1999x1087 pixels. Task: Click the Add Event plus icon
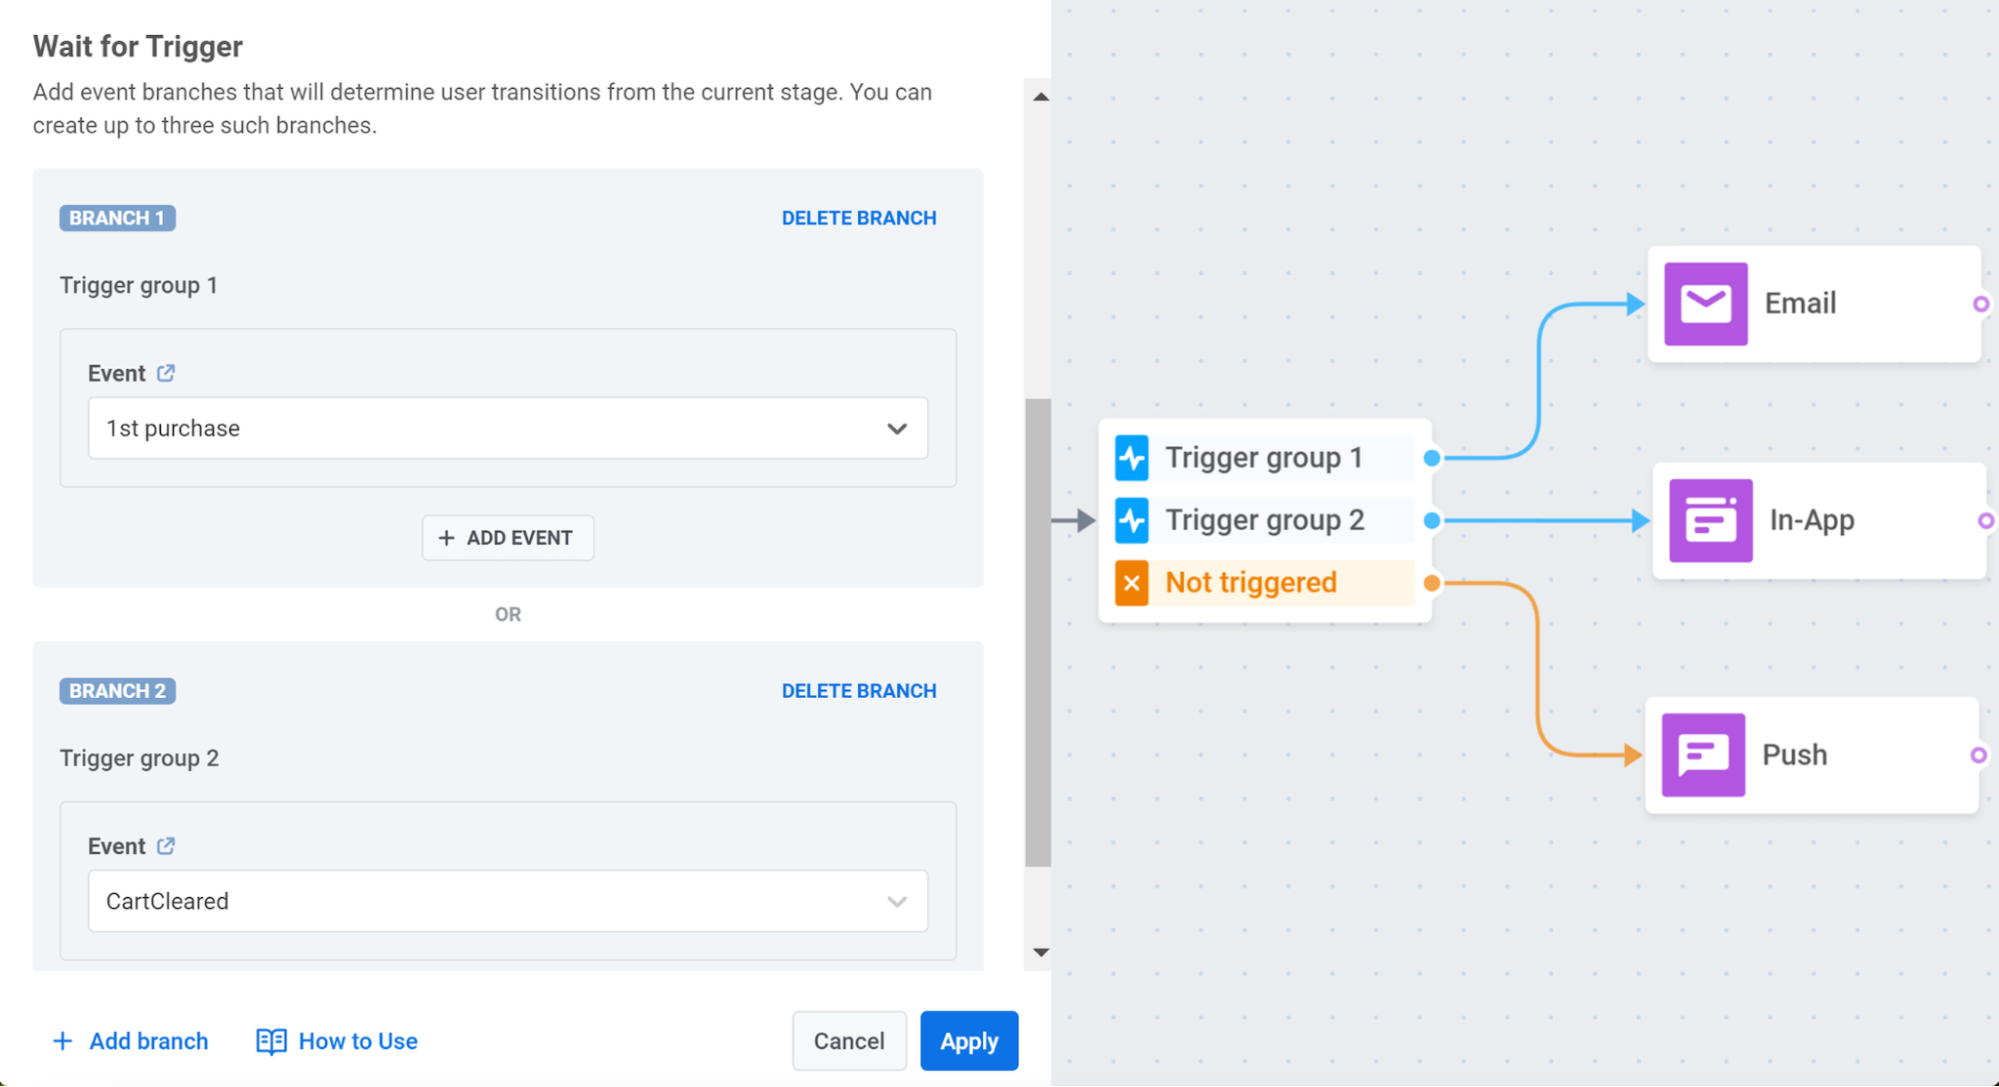coord(446,537)
